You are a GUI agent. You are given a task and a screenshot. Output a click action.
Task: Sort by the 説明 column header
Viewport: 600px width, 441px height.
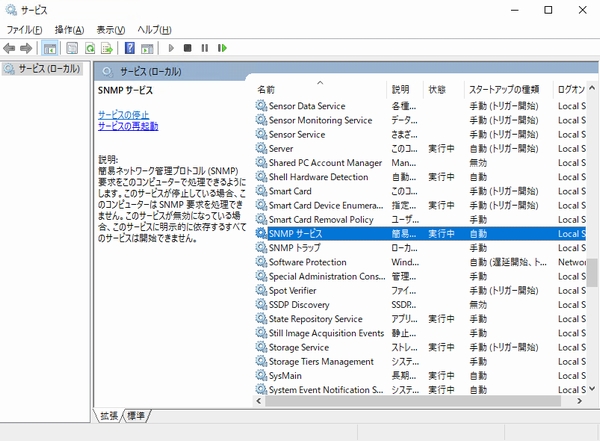(405, 90)
